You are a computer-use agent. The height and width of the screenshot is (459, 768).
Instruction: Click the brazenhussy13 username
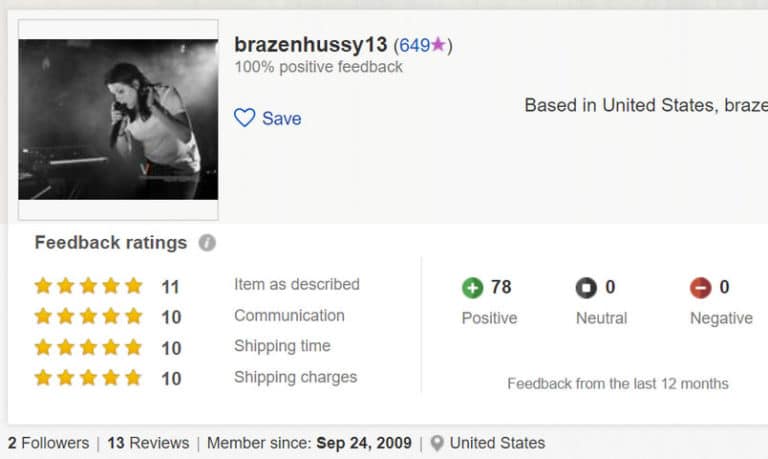pyautogui.click(x=310, y=45)
